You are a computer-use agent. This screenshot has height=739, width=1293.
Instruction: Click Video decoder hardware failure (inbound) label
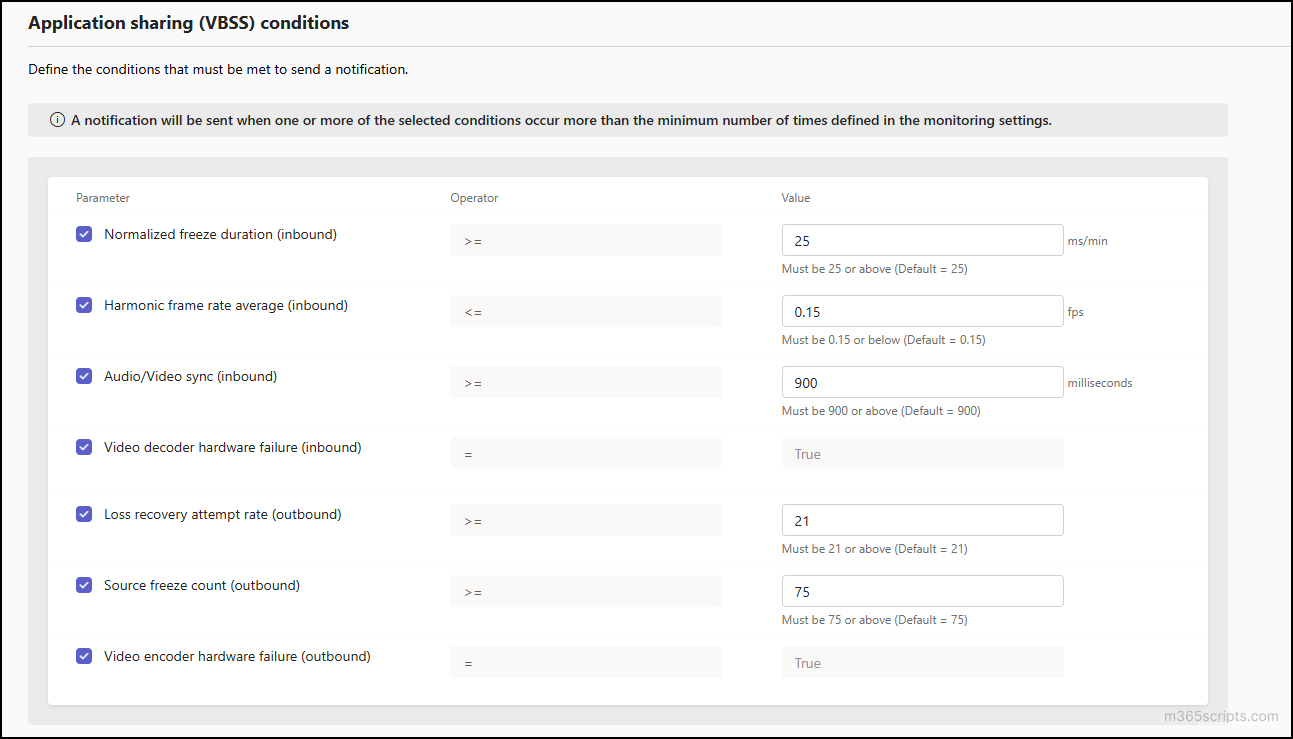(233, 448)
